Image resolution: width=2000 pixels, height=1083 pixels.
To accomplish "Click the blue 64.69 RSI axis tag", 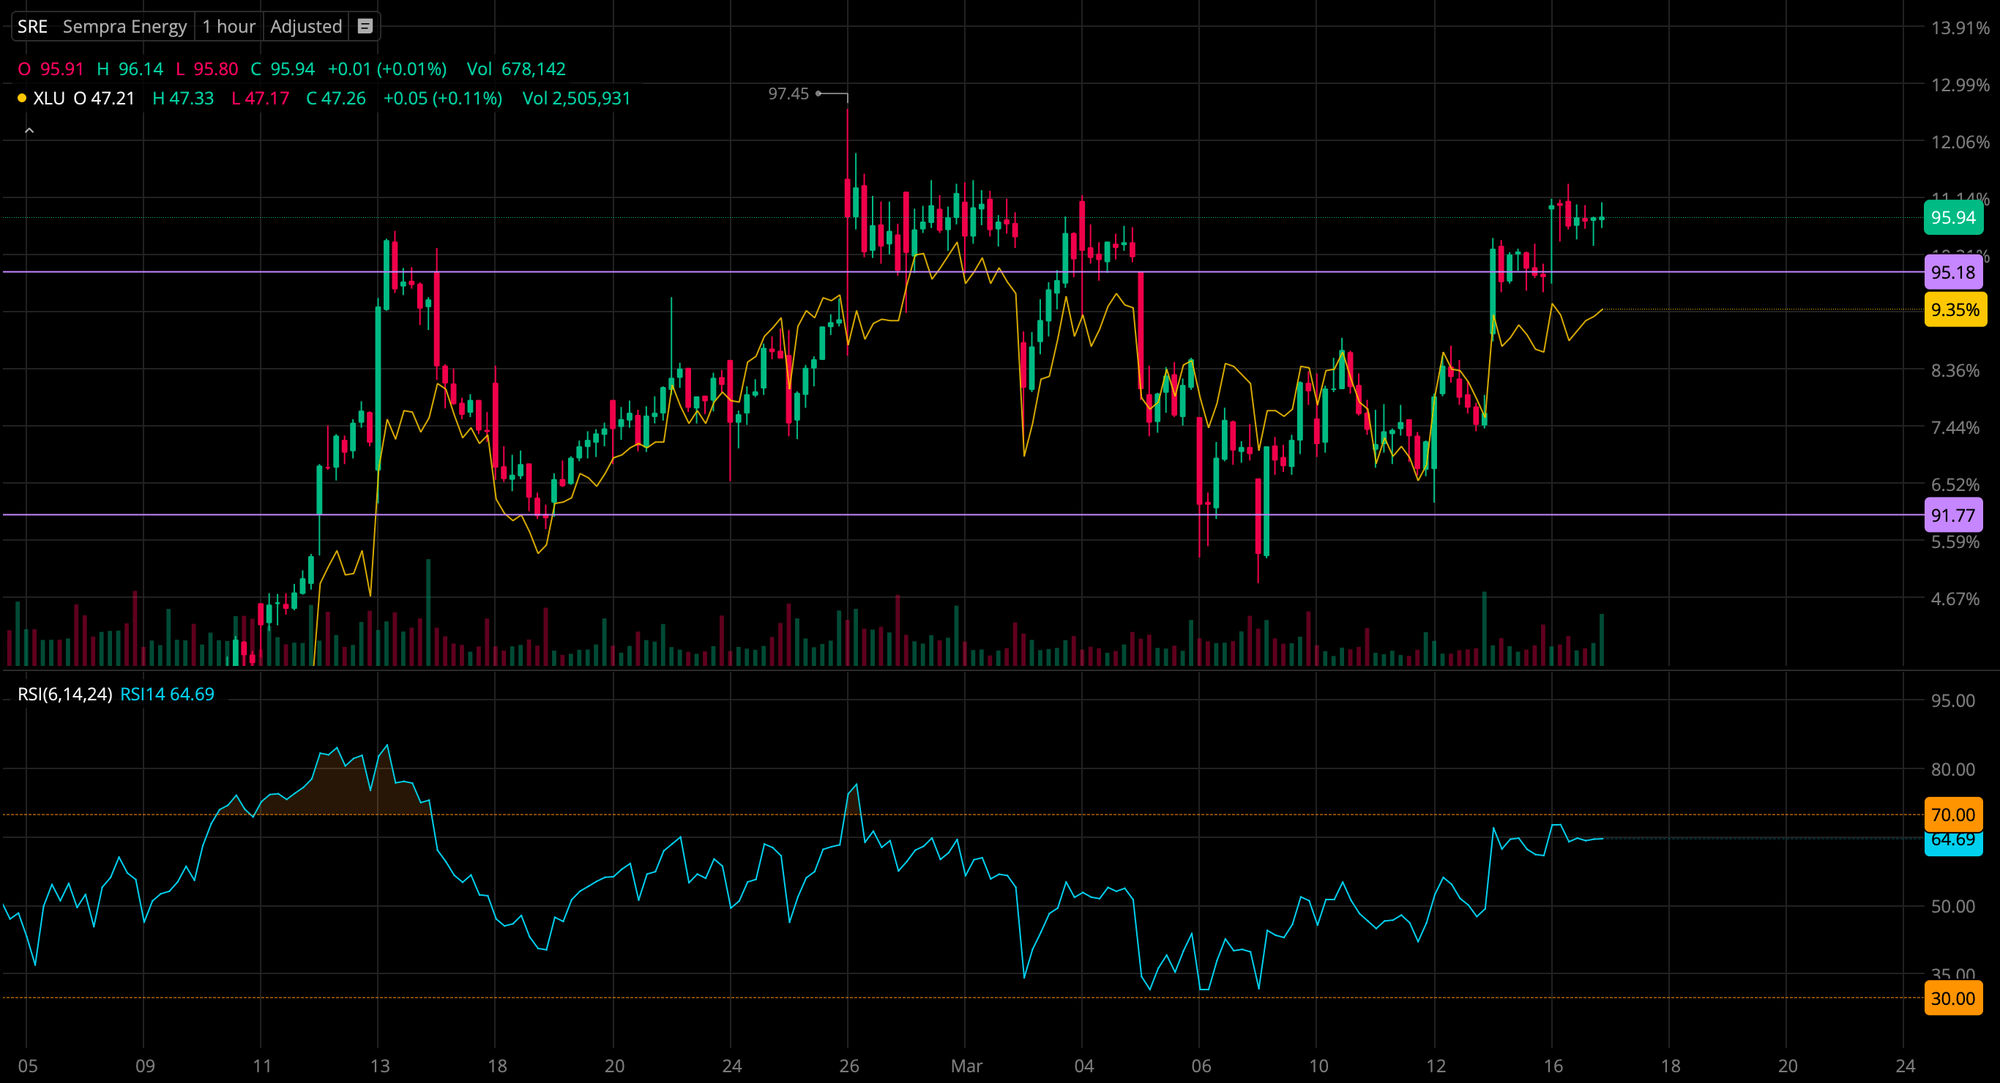I will 1952,842.
